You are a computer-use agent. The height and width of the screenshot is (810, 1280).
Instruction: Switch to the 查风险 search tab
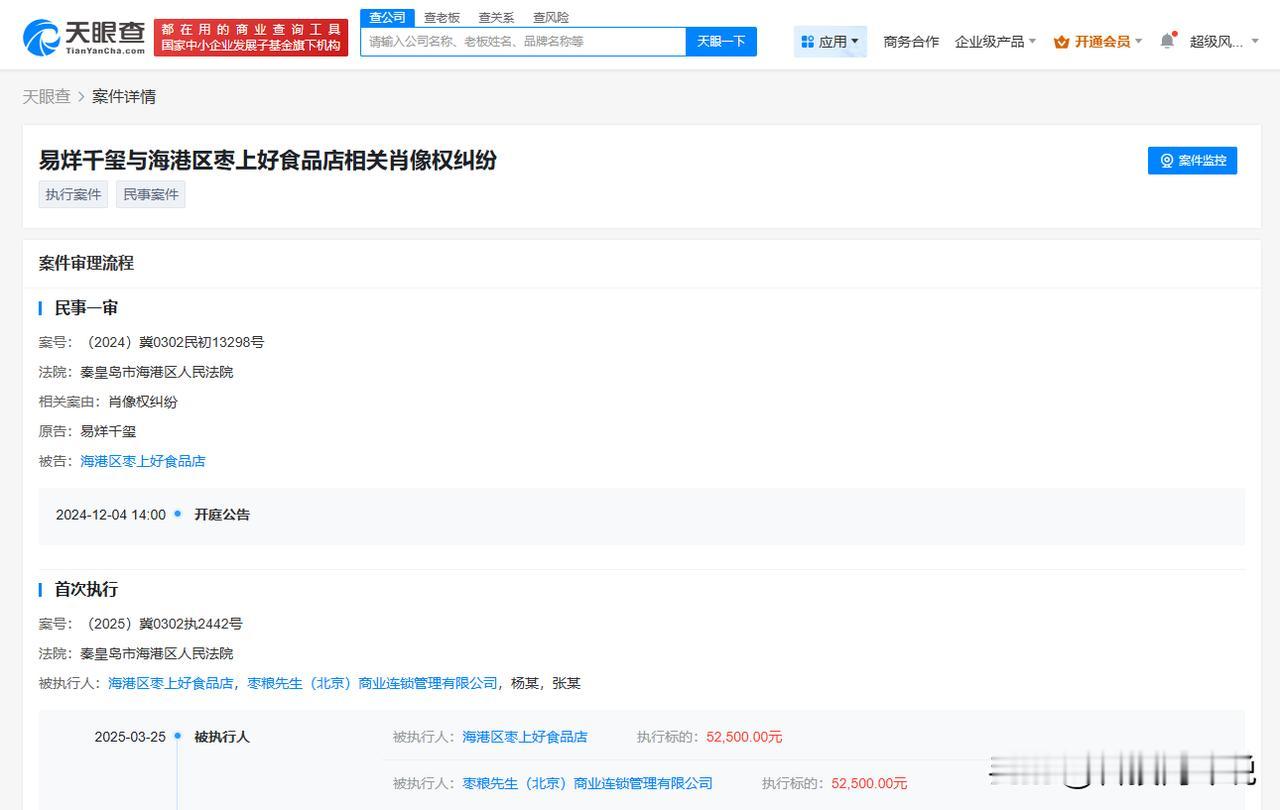coord(551,17)
